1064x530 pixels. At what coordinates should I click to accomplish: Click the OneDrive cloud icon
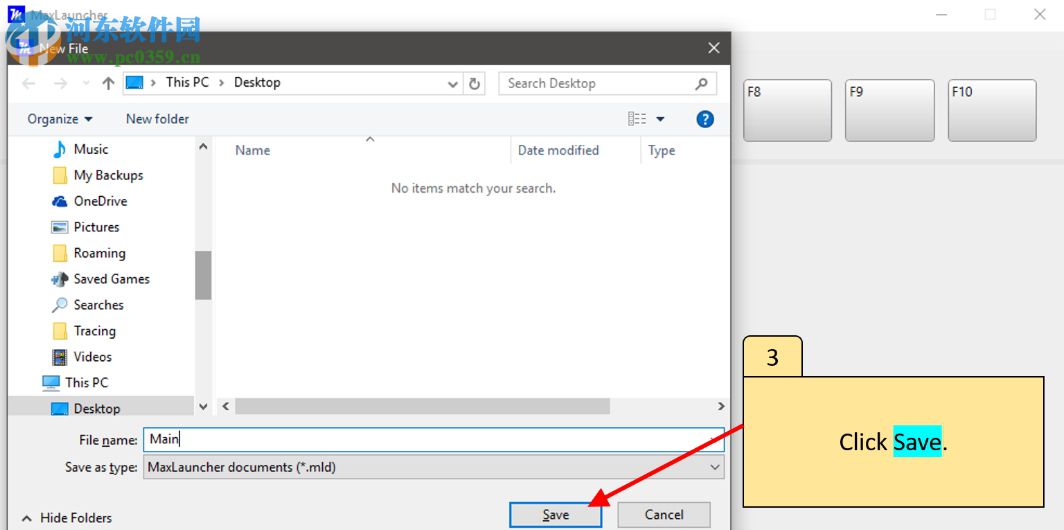point(60,202)
